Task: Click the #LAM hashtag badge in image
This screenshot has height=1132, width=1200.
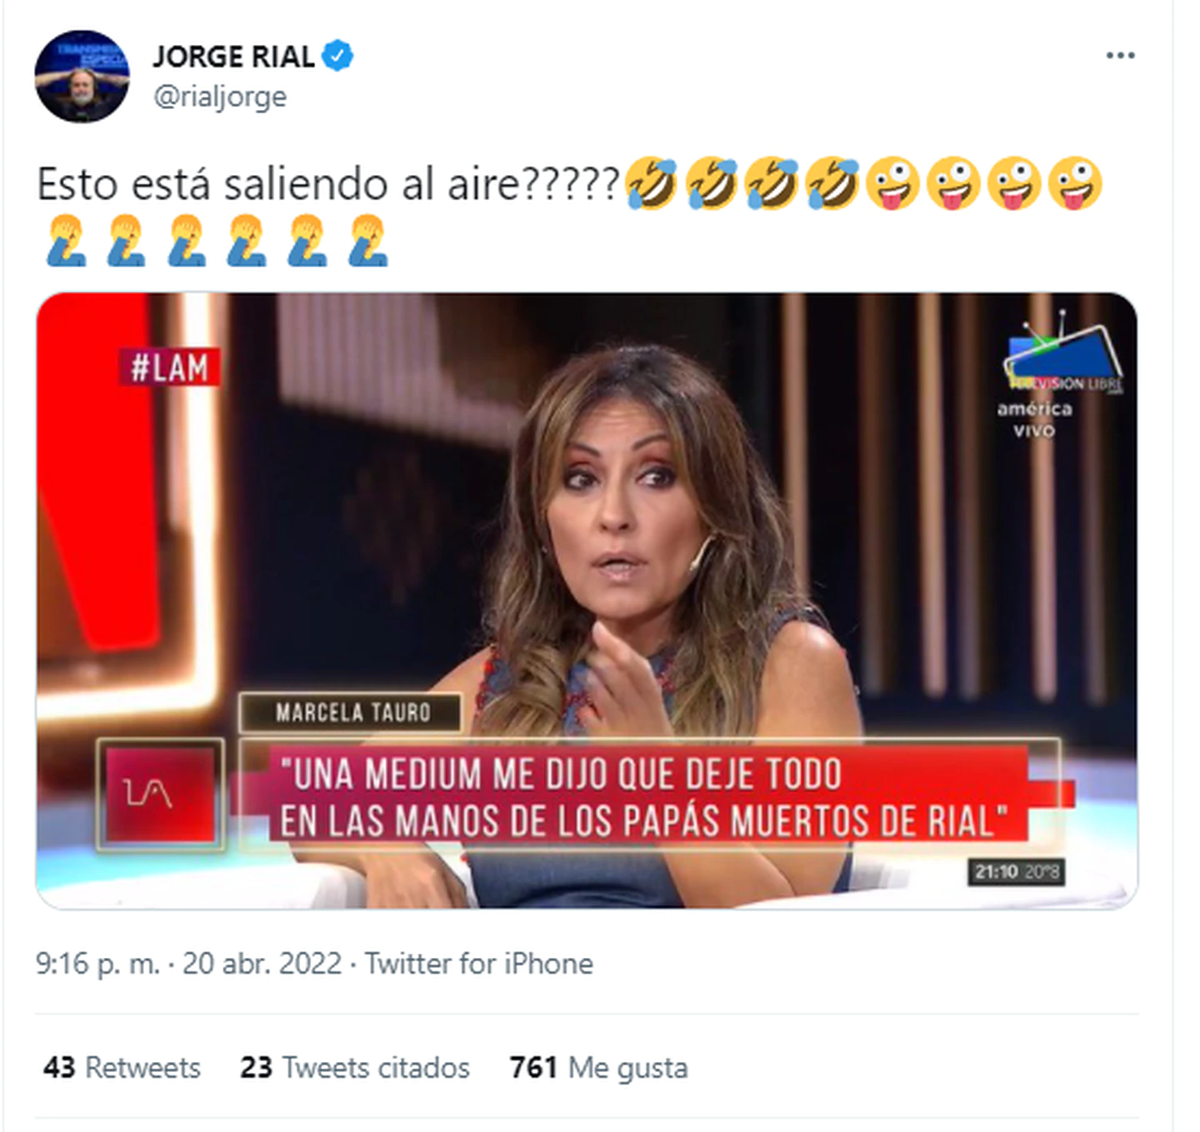Action: pyautogui.click(x=169, y=367)
